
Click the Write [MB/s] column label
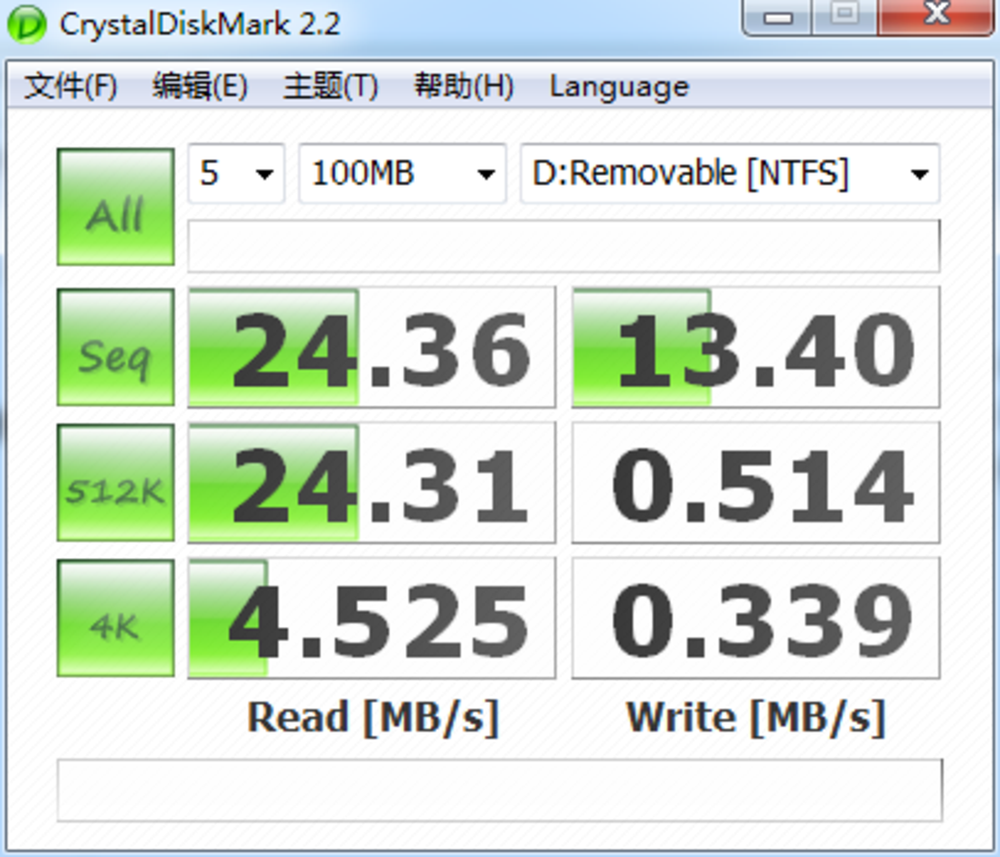point(756,718)
